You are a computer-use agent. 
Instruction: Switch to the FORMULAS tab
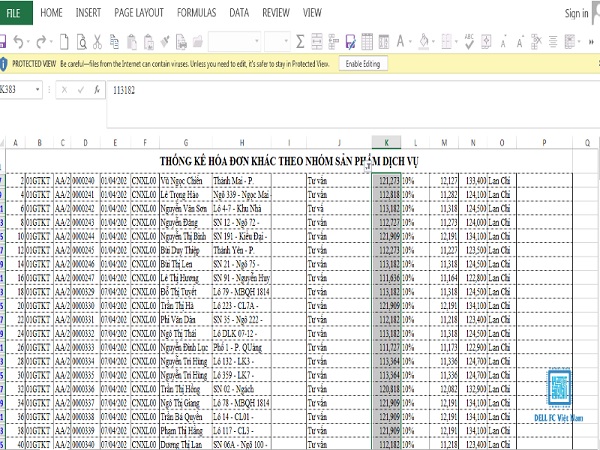(x=196, y=13)
